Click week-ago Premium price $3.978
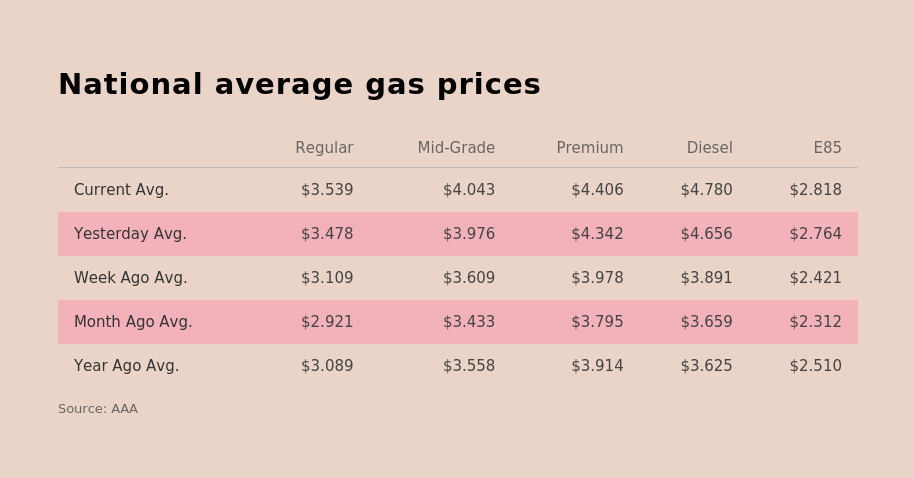 coord(597,278)
